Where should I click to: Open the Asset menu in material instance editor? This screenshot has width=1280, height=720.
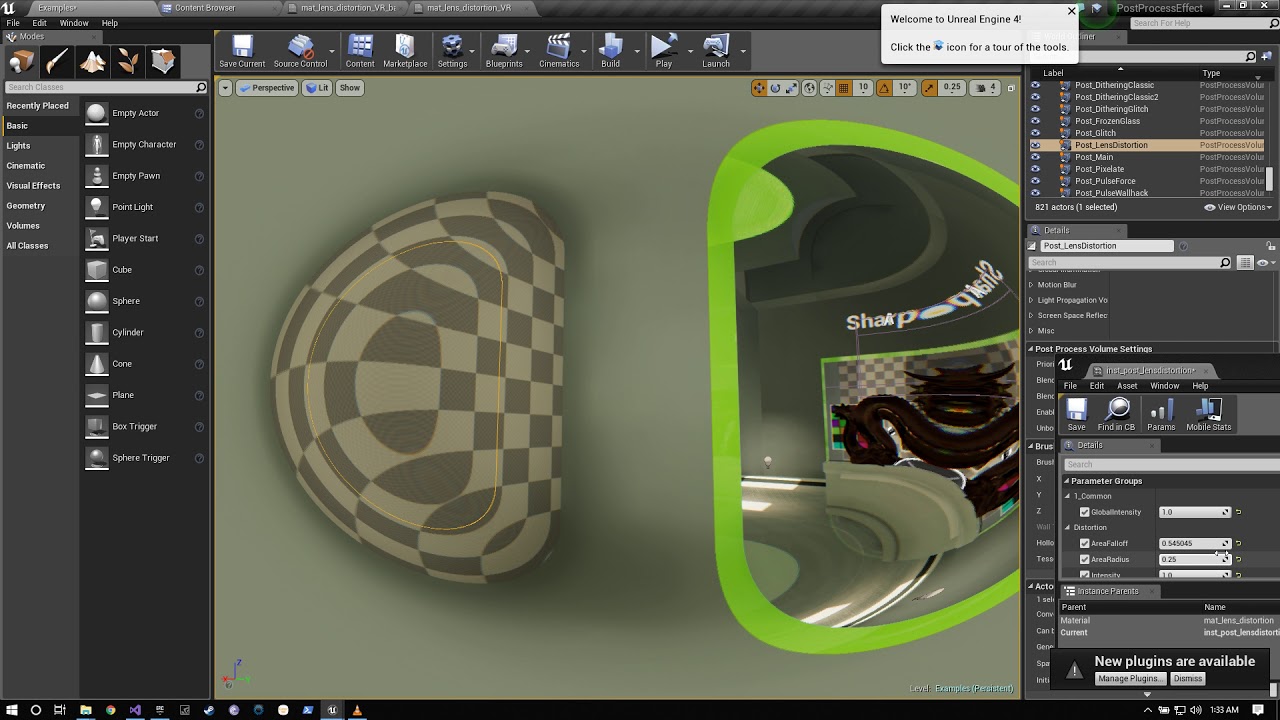click(x=1127, y=386)
